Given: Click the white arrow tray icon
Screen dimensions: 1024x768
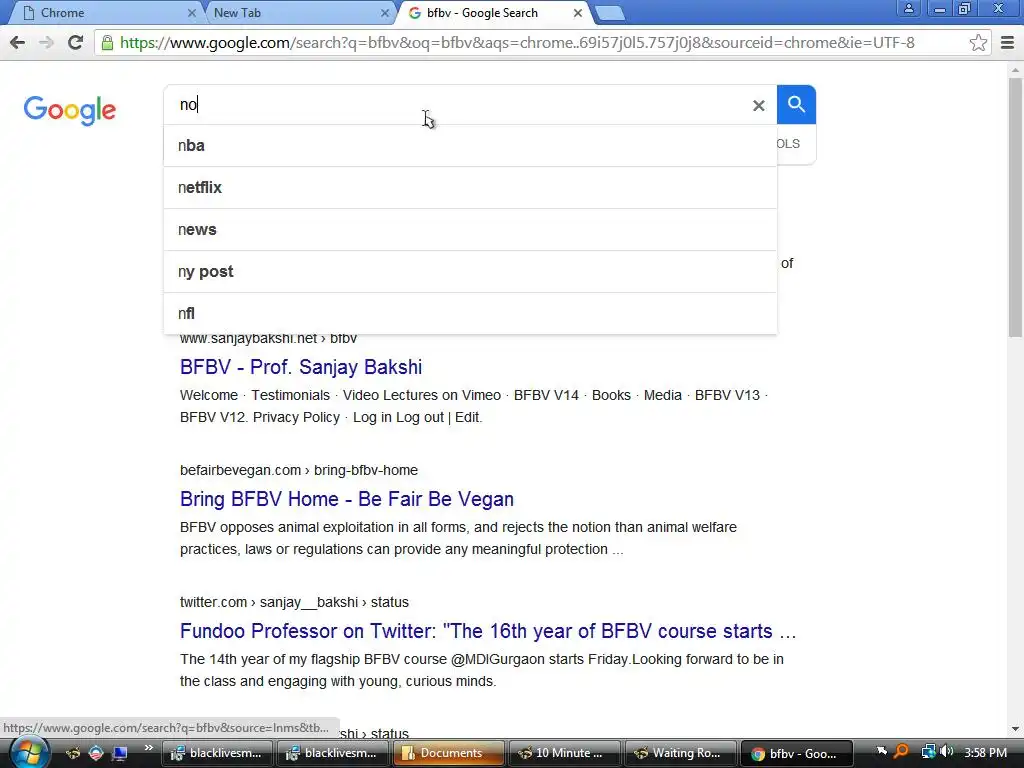Looking at the screenshot, I should coord(882,752).
